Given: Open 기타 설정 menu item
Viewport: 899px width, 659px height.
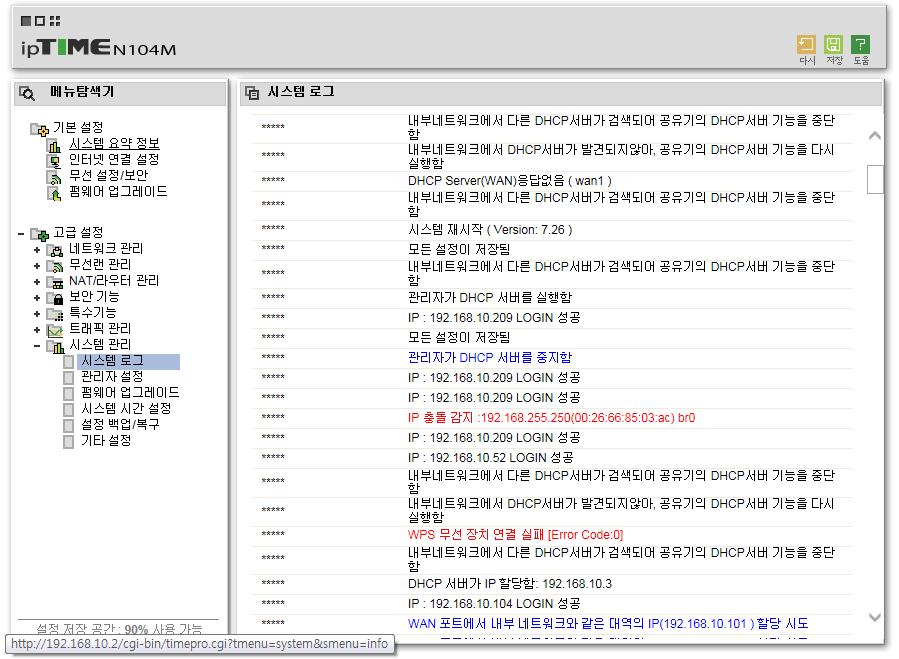Looking at the screenshot, I should coord(106,441).
